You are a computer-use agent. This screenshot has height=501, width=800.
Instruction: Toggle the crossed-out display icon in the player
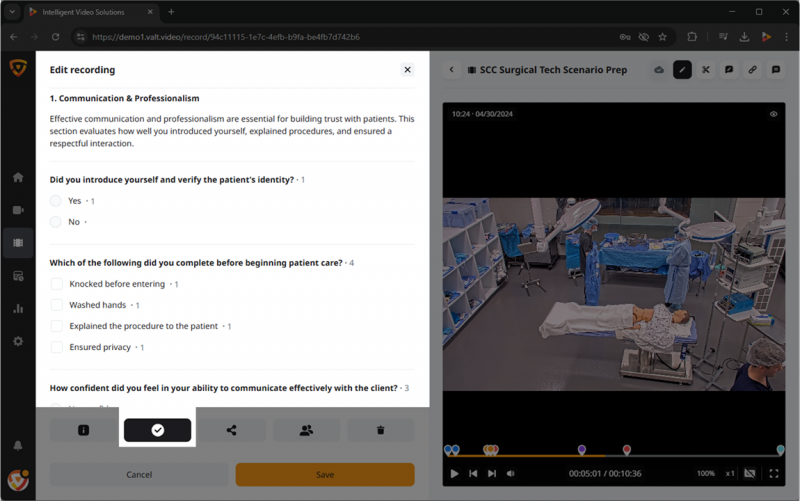[749, 473]
